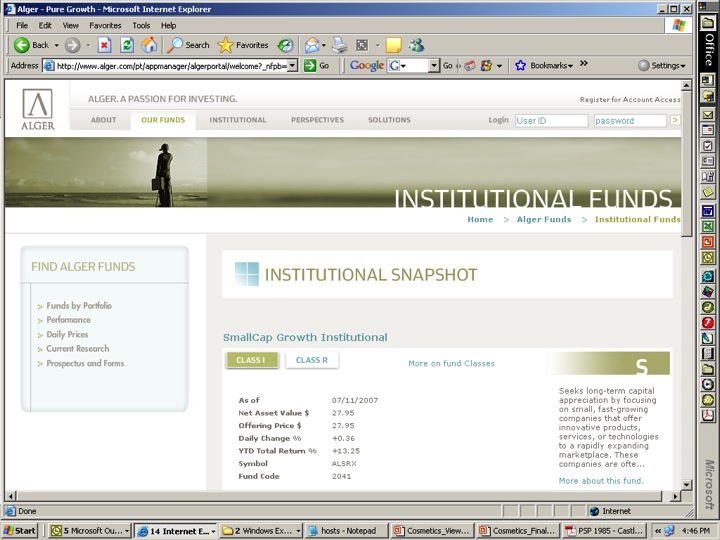720x540 pixels.
Task: Open Google toolbar Settings
Action: [x=662, y=66]
